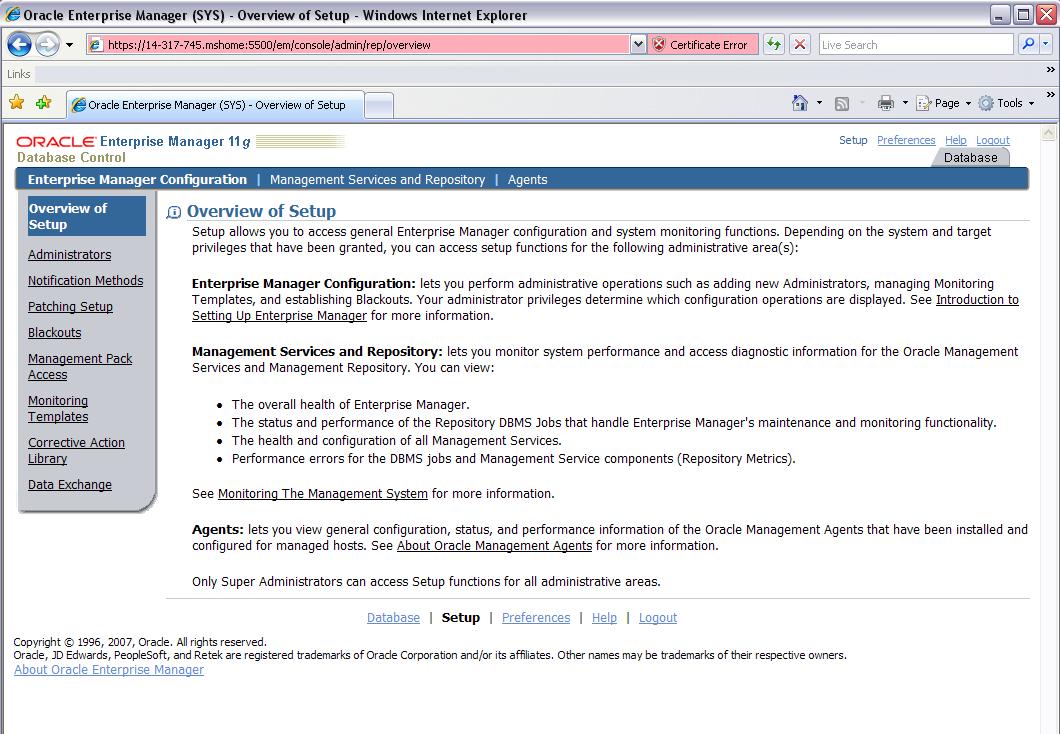The height and width of the screenshot is (734, 1060).
Task: Select the Enterprise Manager Configuration tab
Action: click(x=137, y=180)
